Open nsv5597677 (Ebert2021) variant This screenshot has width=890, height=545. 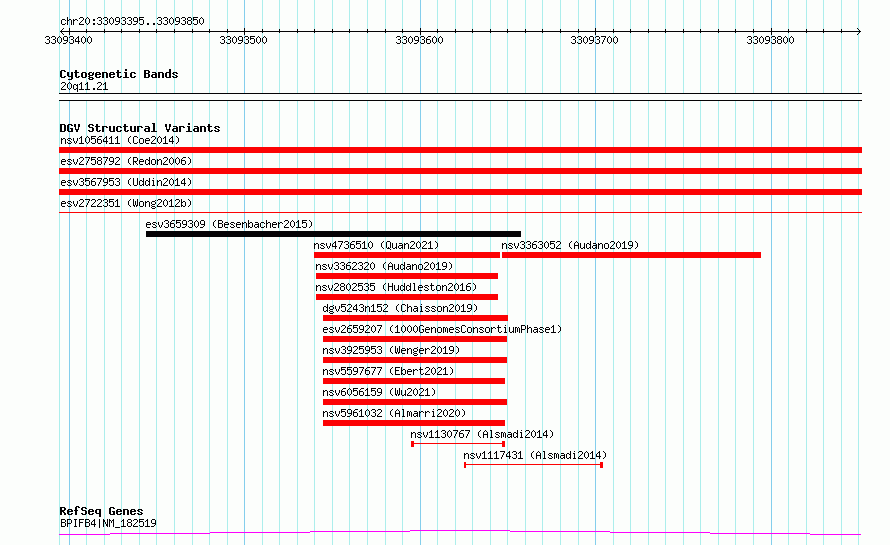point(388,371)
